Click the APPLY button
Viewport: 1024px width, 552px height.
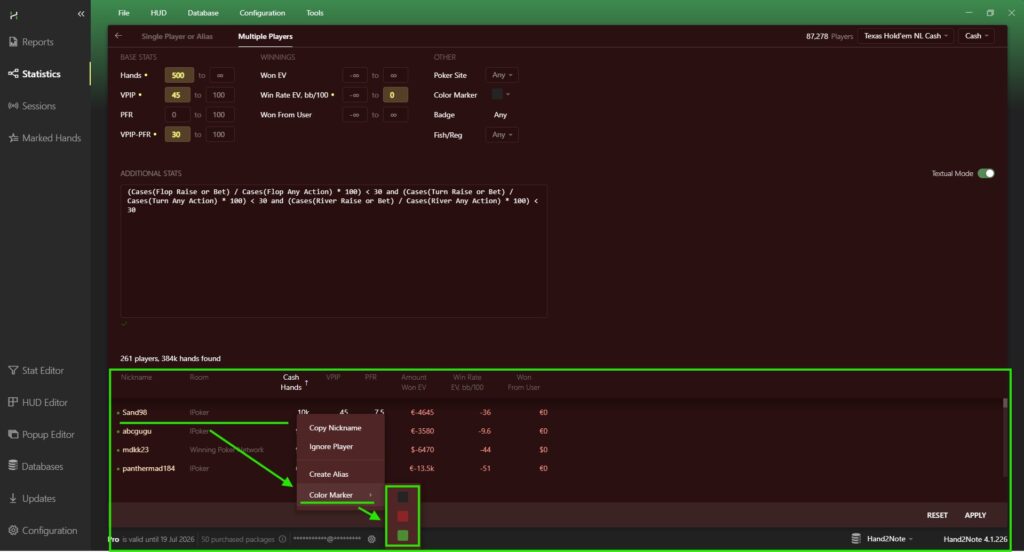pyautogui.click(x=975, y=515)
